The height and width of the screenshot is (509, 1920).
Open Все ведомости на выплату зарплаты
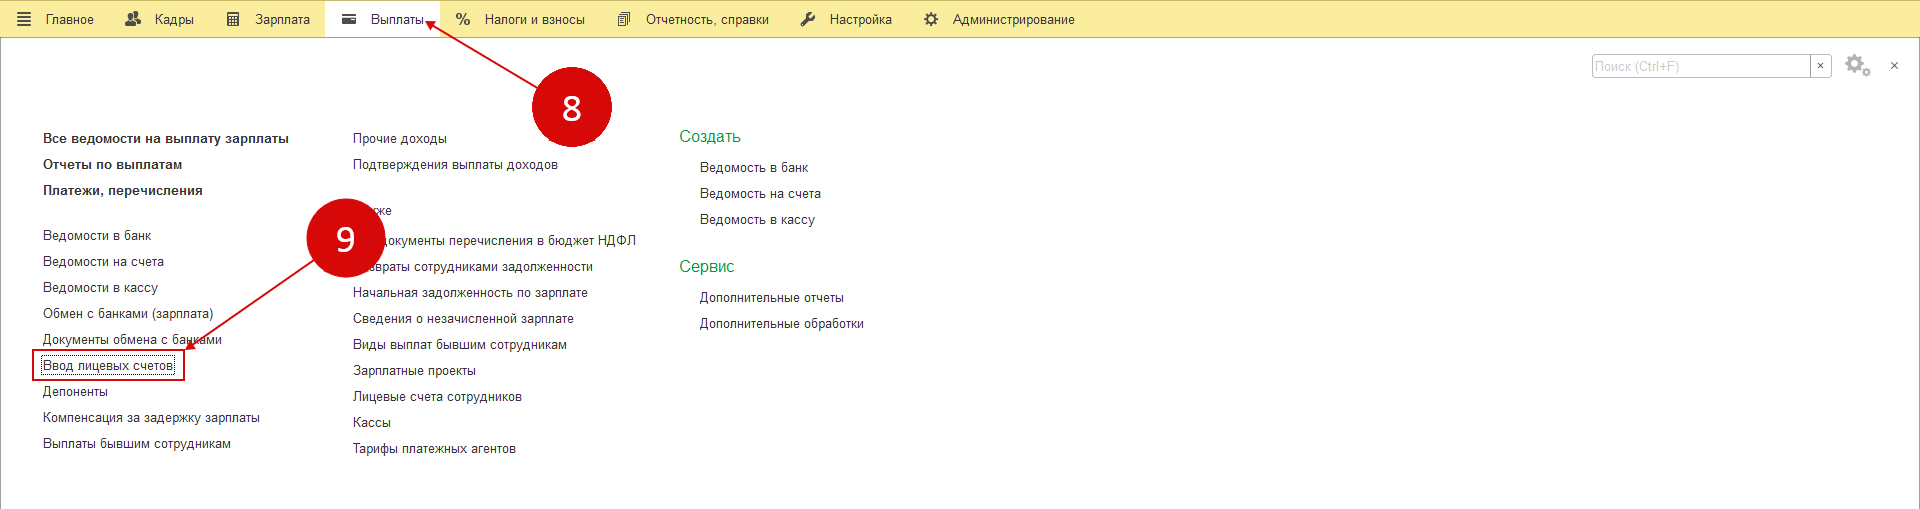166,139
